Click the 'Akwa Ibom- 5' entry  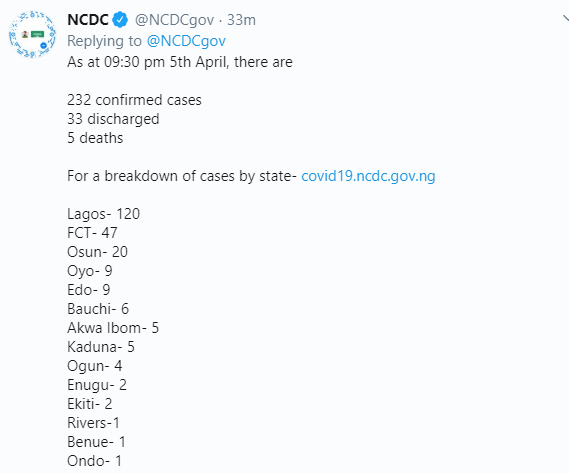[x=113, y=328]
